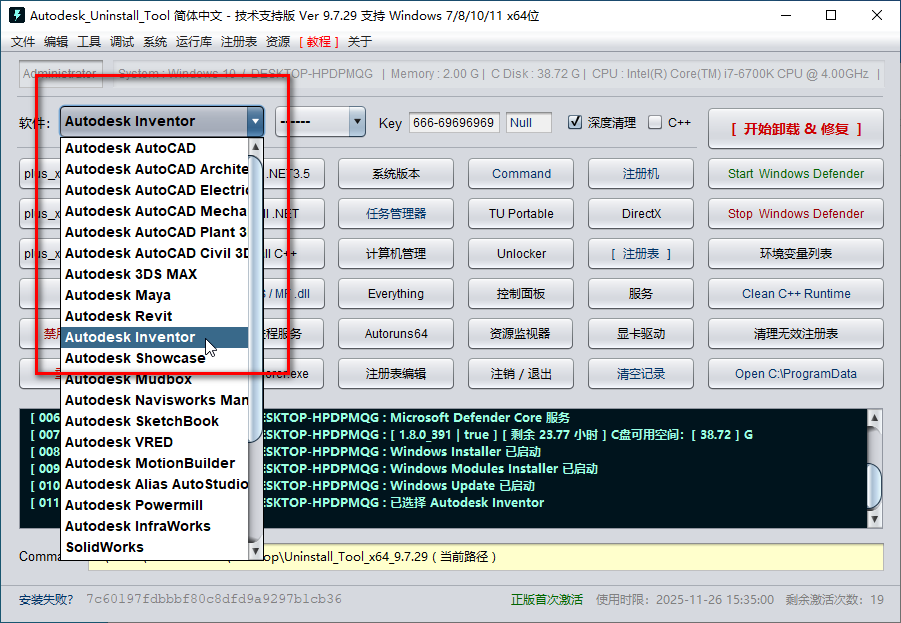Click the 安装失败? link

[46, 599]
